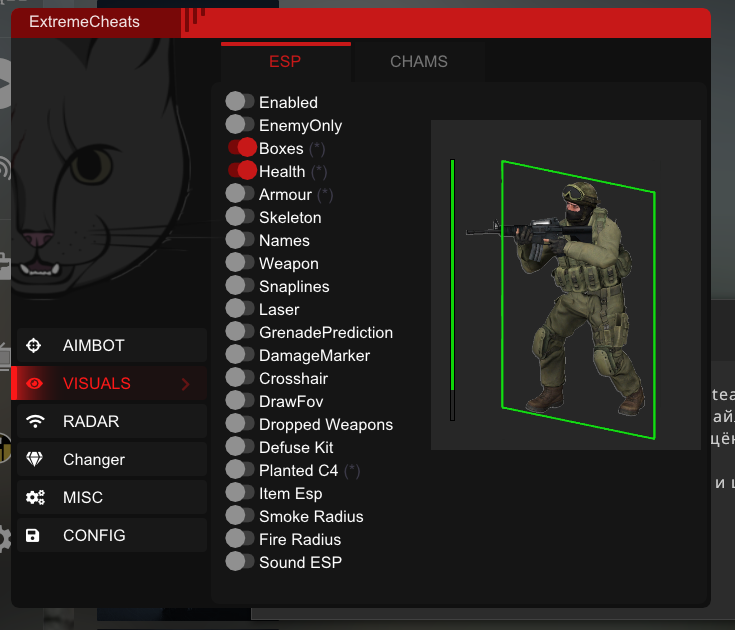
Task: Turn on Defuse Kit toggle
Action: (240, 446)
